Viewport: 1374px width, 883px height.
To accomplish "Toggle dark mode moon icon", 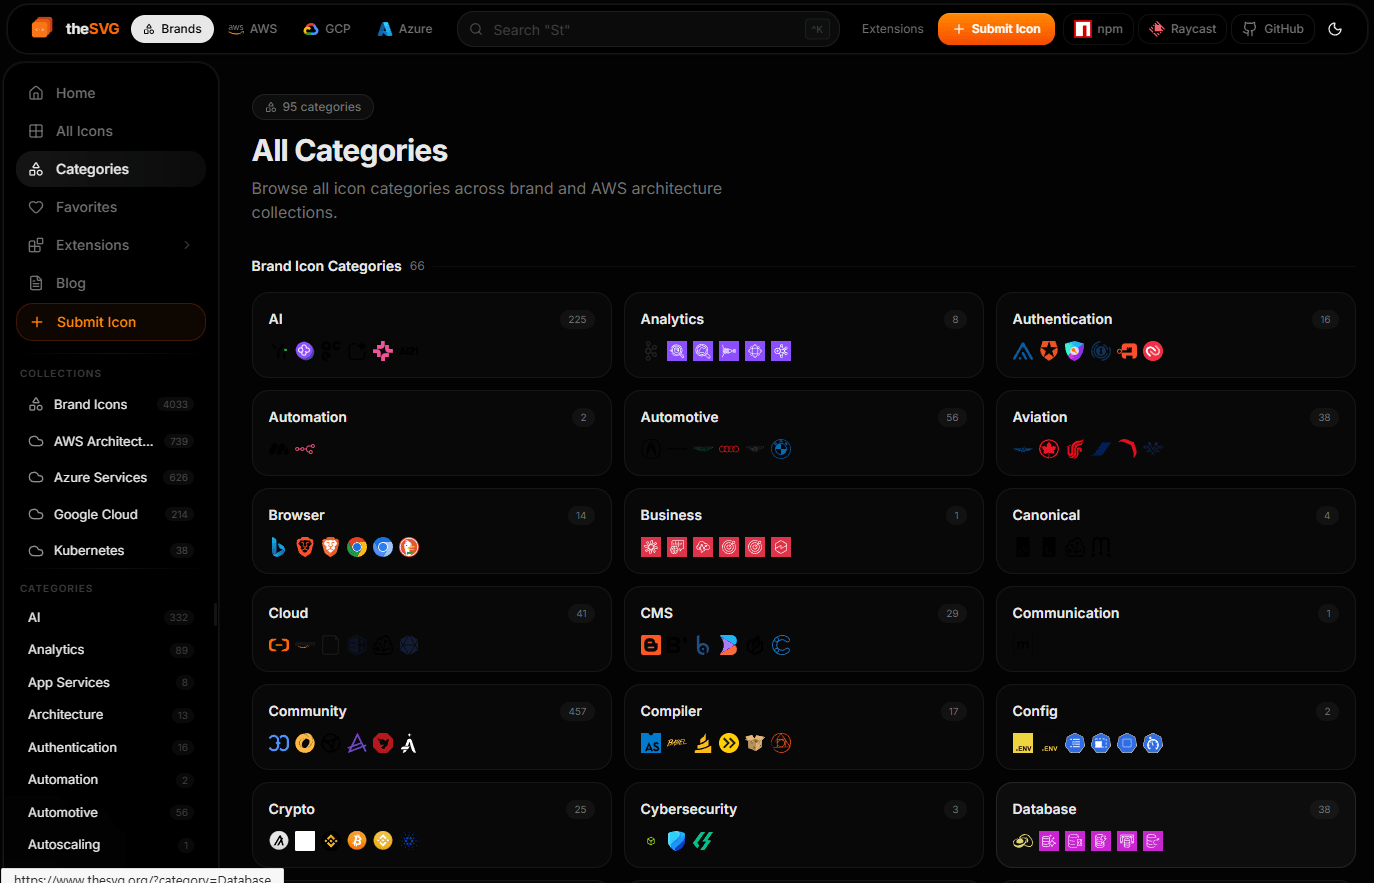I will (1335, 29).
